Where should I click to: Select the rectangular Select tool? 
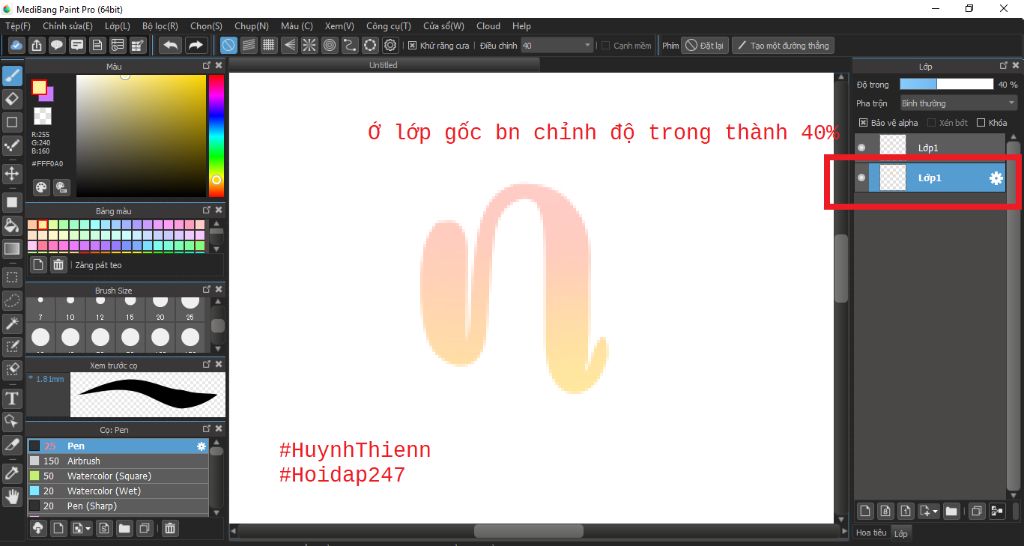12,278
